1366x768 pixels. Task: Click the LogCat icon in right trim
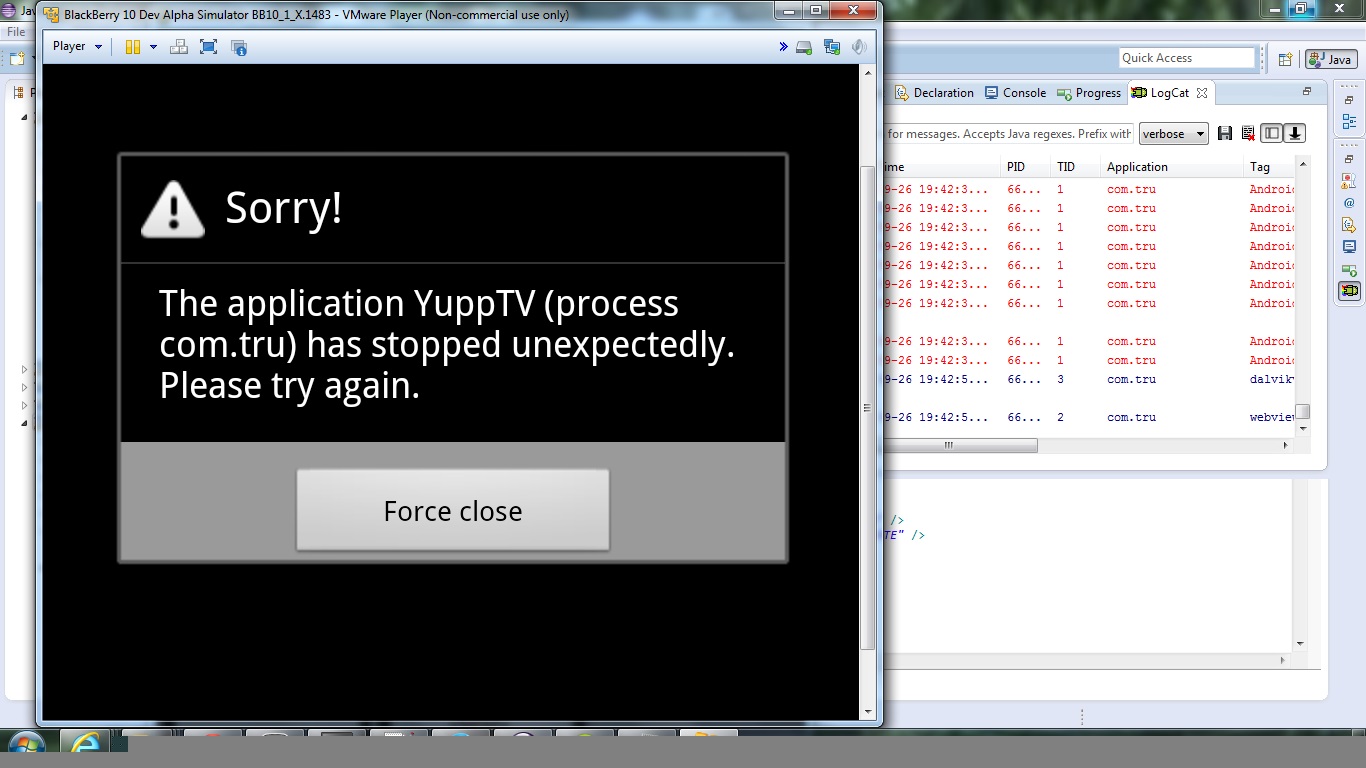point(1349,291)
